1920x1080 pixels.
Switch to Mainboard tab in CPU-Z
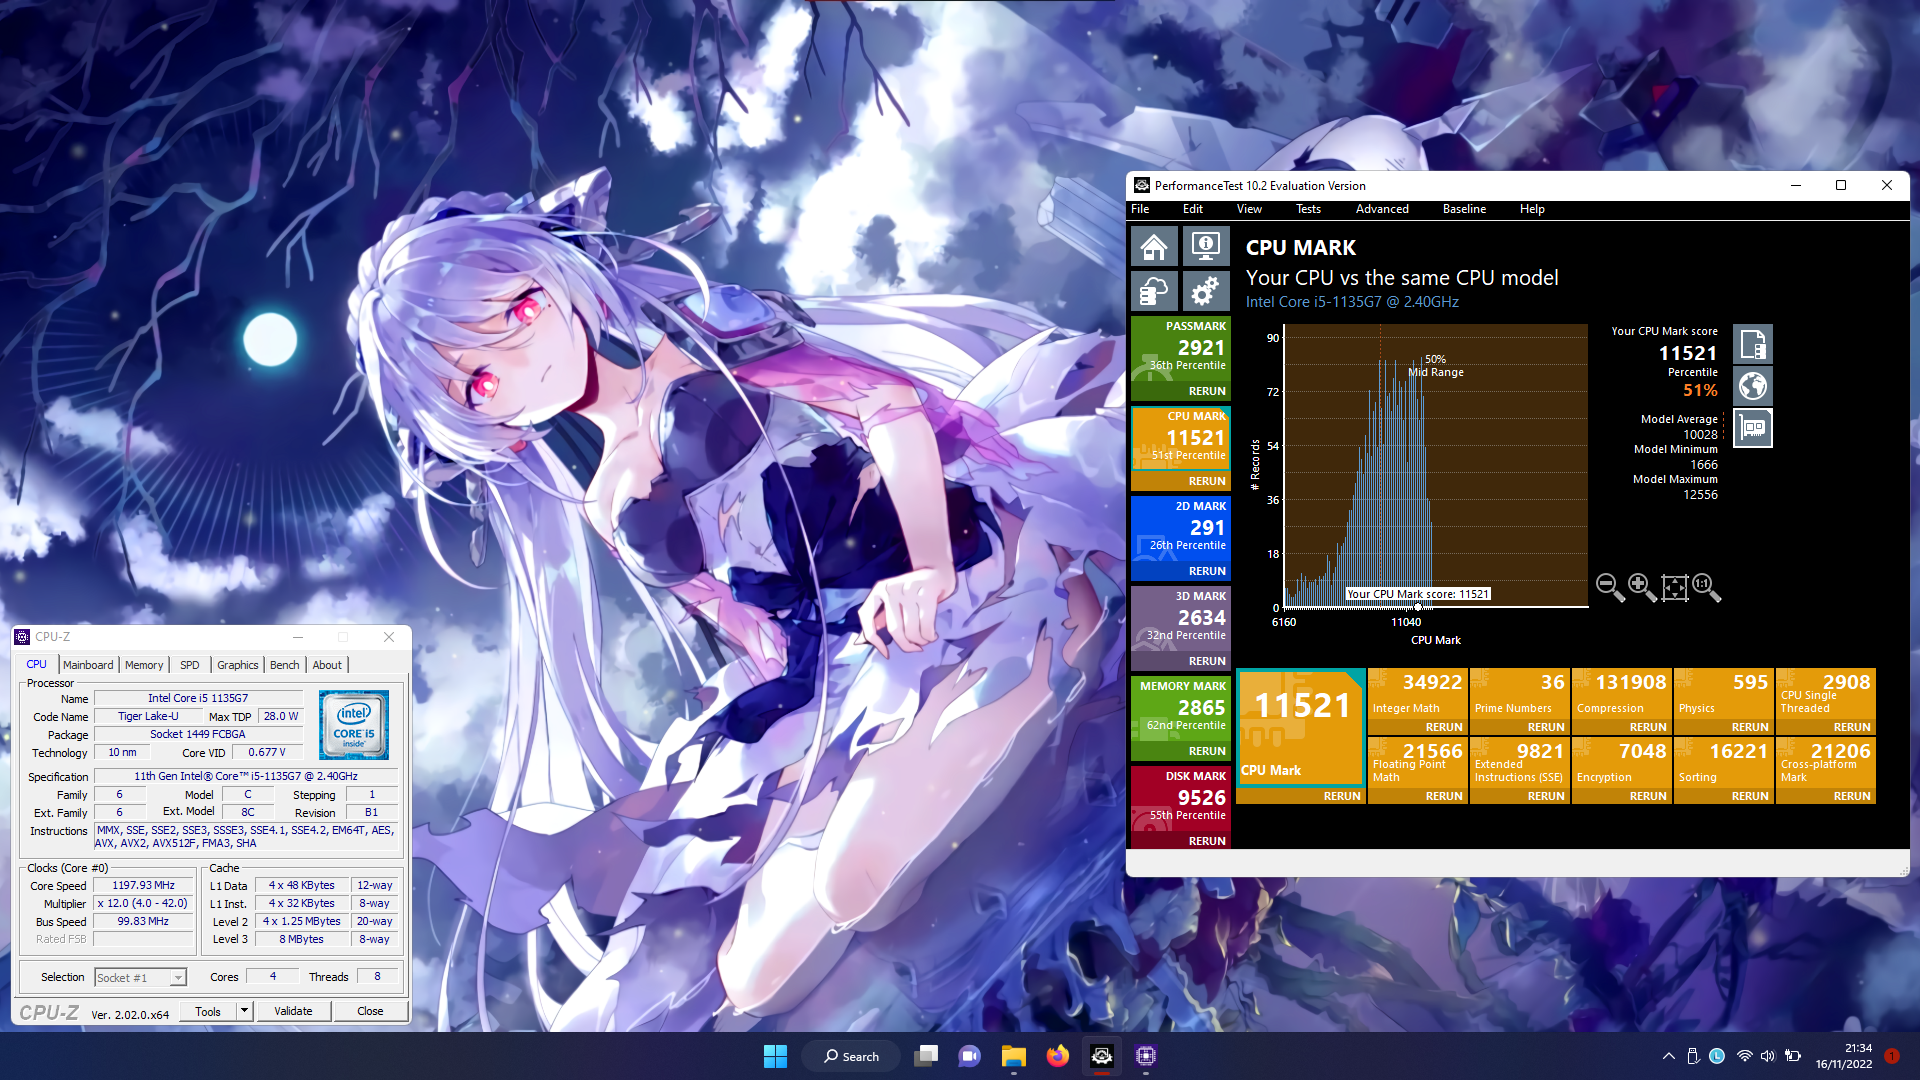pos(88,665)
